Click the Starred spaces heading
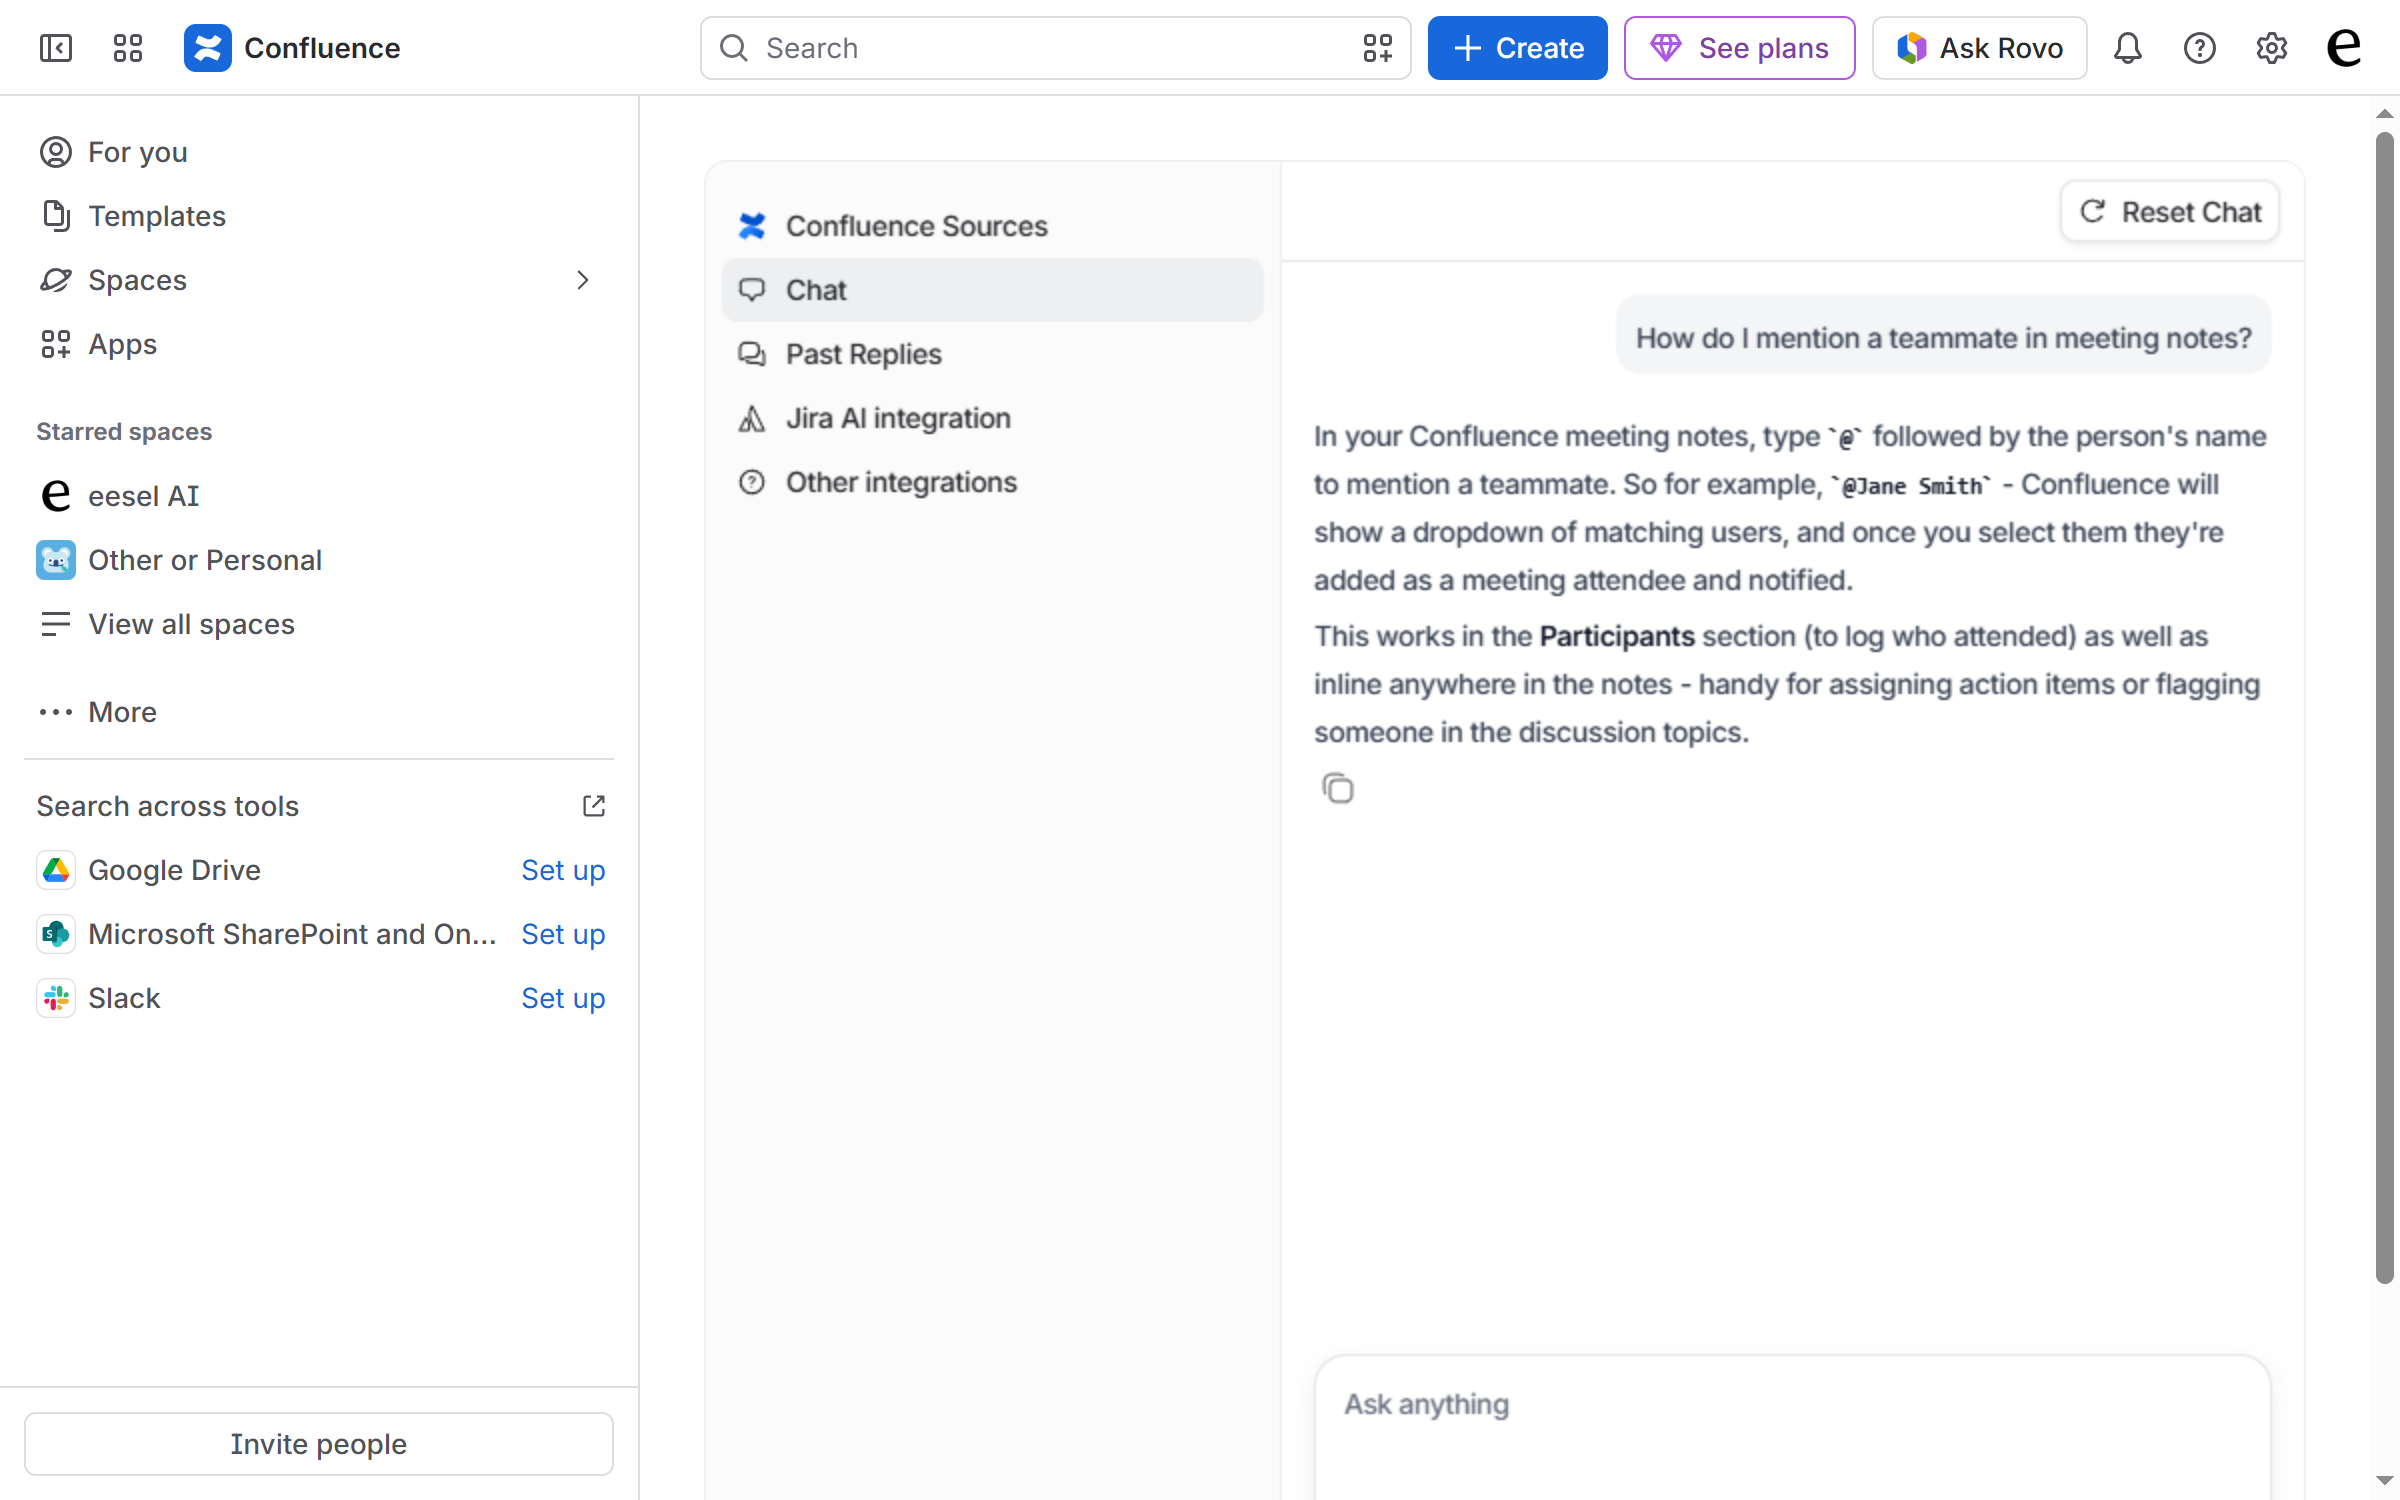 [x=124, y=431]
